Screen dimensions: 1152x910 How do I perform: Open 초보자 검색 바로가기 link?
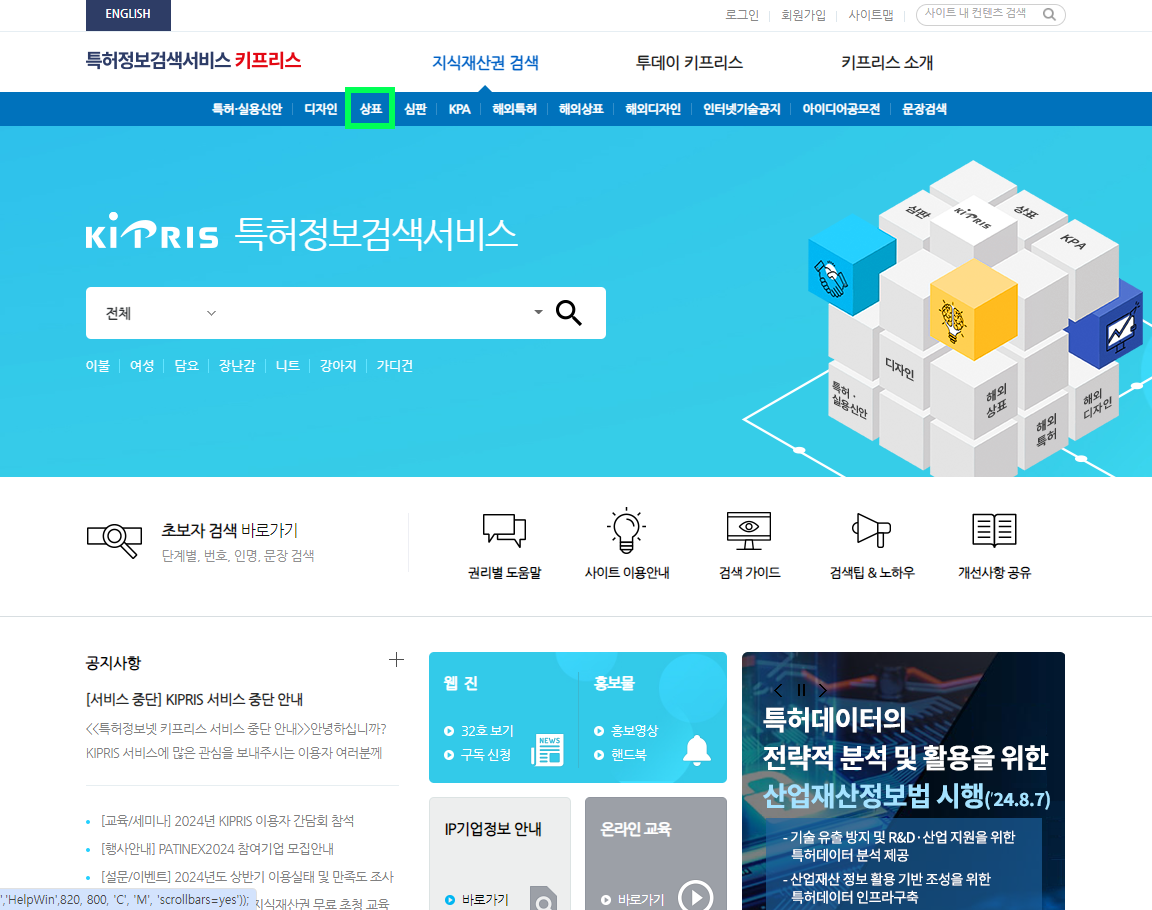229,530
